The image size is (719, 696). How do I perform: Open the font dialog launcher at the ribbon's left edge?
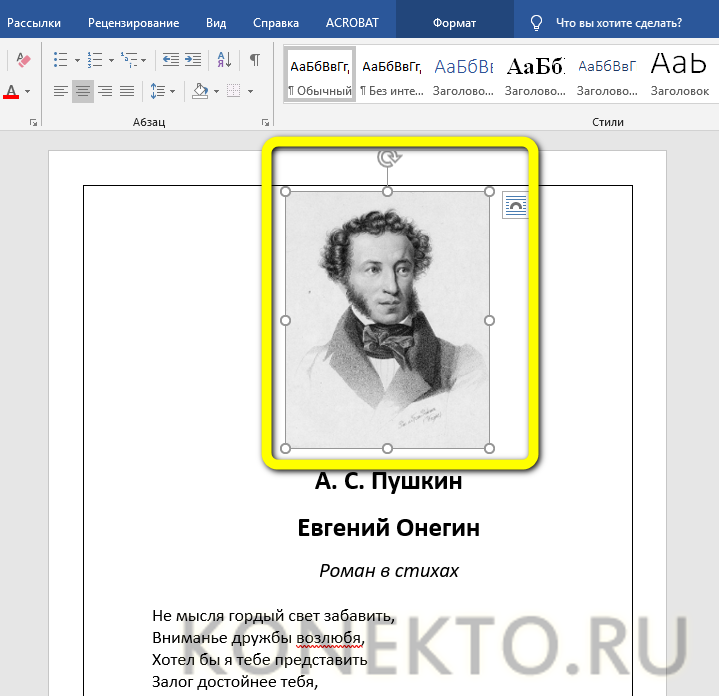[x=33, y=122]
